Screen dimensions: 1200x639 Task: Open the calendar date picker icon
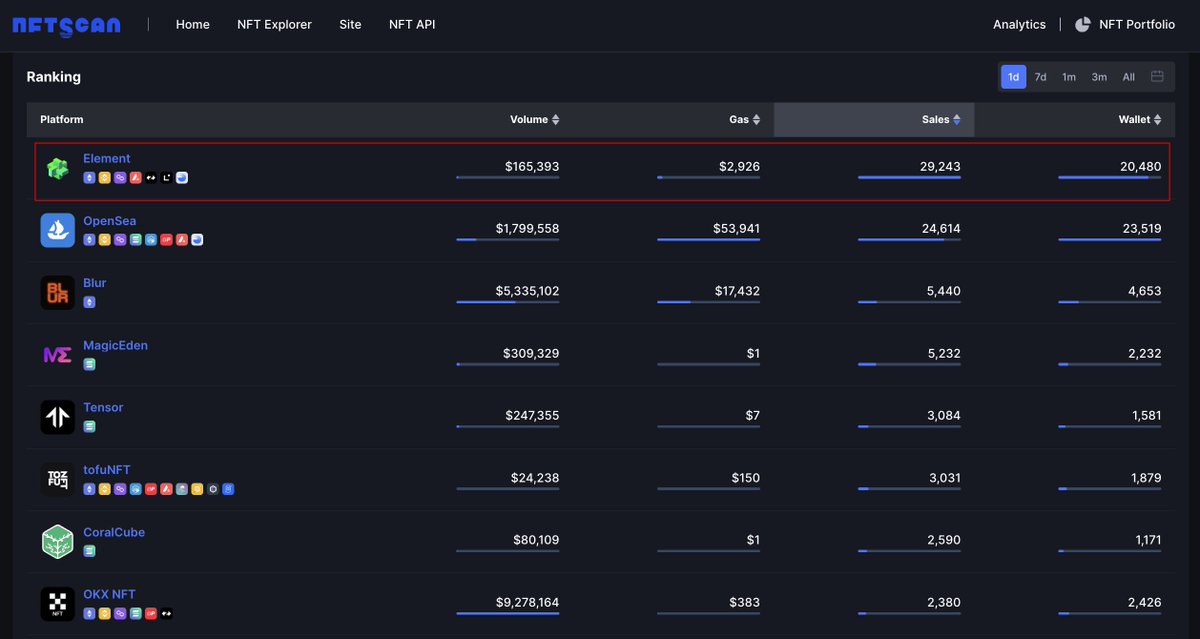(1157, 77)
